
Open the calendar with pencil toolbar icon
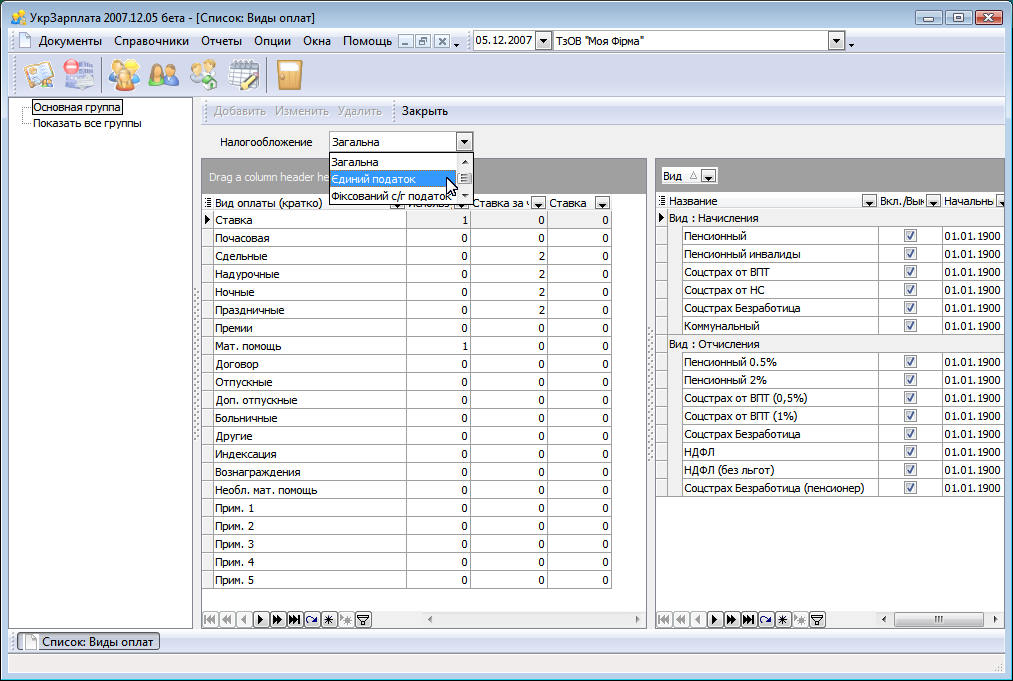[x=244, y=75]
